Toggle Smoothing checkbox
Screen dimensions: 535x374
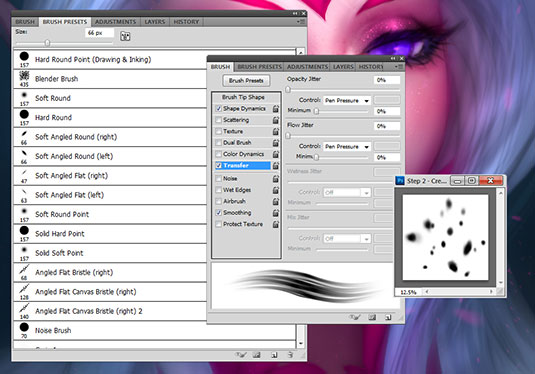219,213
